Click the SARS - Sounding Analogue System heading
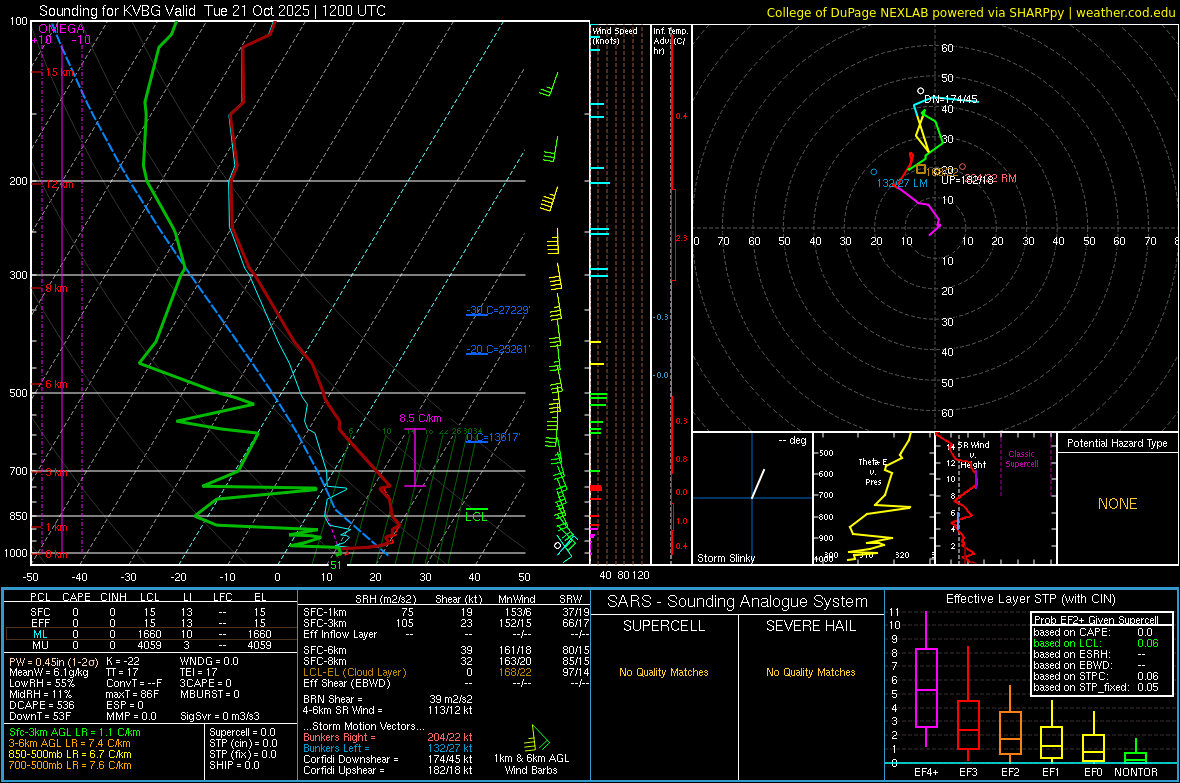Screen dimensions: 1180x783 [738, 602]
